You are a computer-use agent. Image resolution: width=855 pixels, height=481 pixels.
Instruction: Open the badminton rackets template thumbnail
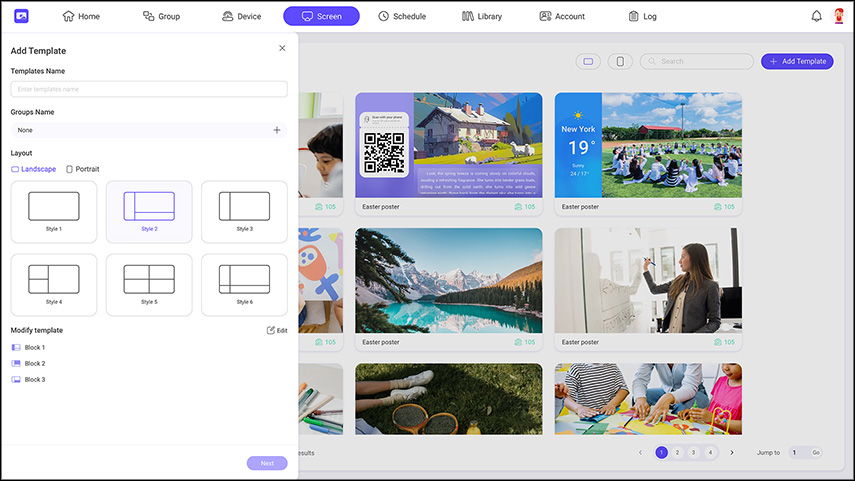pyautogui.click(x=449, y=399)
